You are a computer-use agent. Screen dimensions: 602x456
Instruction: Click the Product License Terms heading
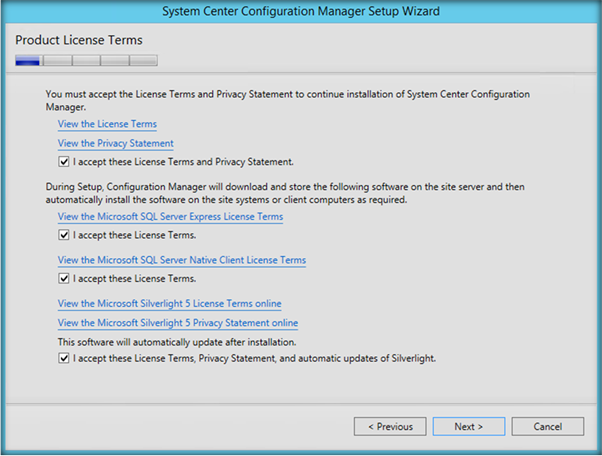click(x=79, y=40)
